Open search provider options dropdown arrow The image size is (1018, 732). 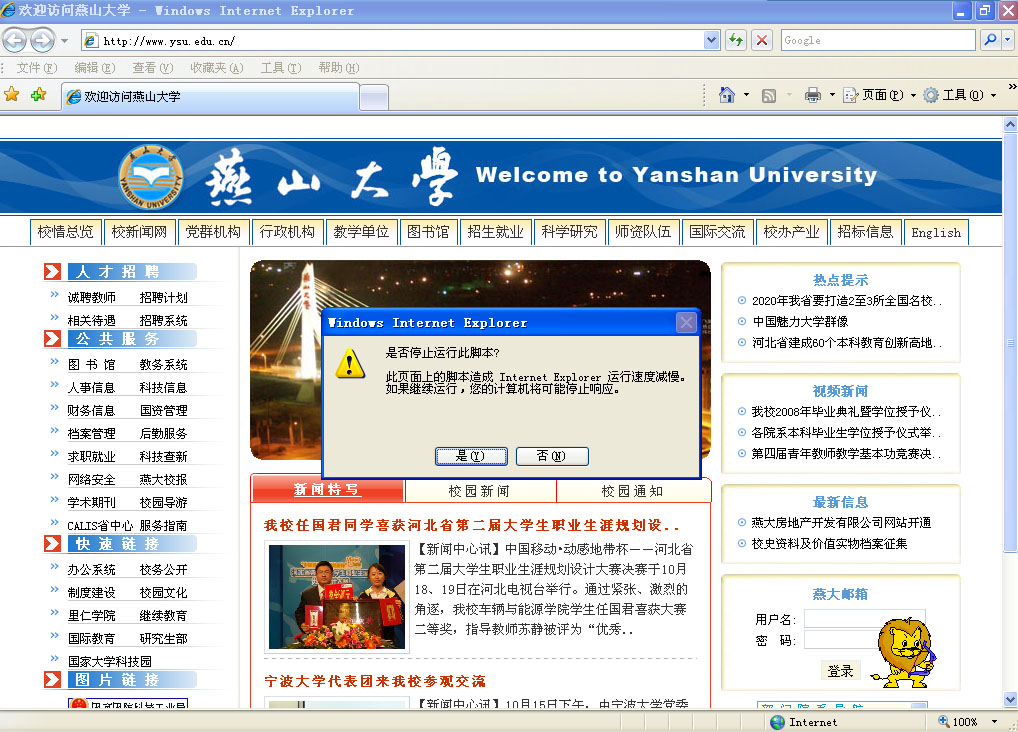point(1008,40)
